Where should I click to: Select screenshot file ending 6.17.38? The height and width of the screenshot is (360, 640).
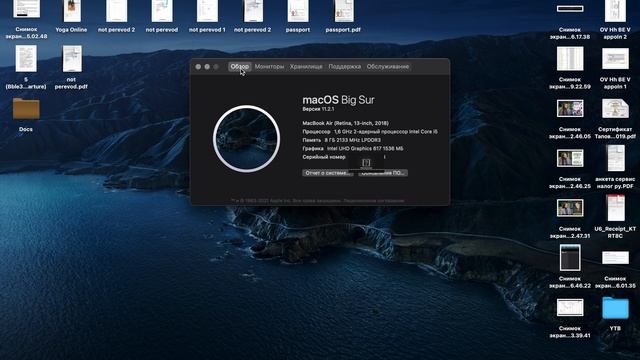click(x=570, y=9)
